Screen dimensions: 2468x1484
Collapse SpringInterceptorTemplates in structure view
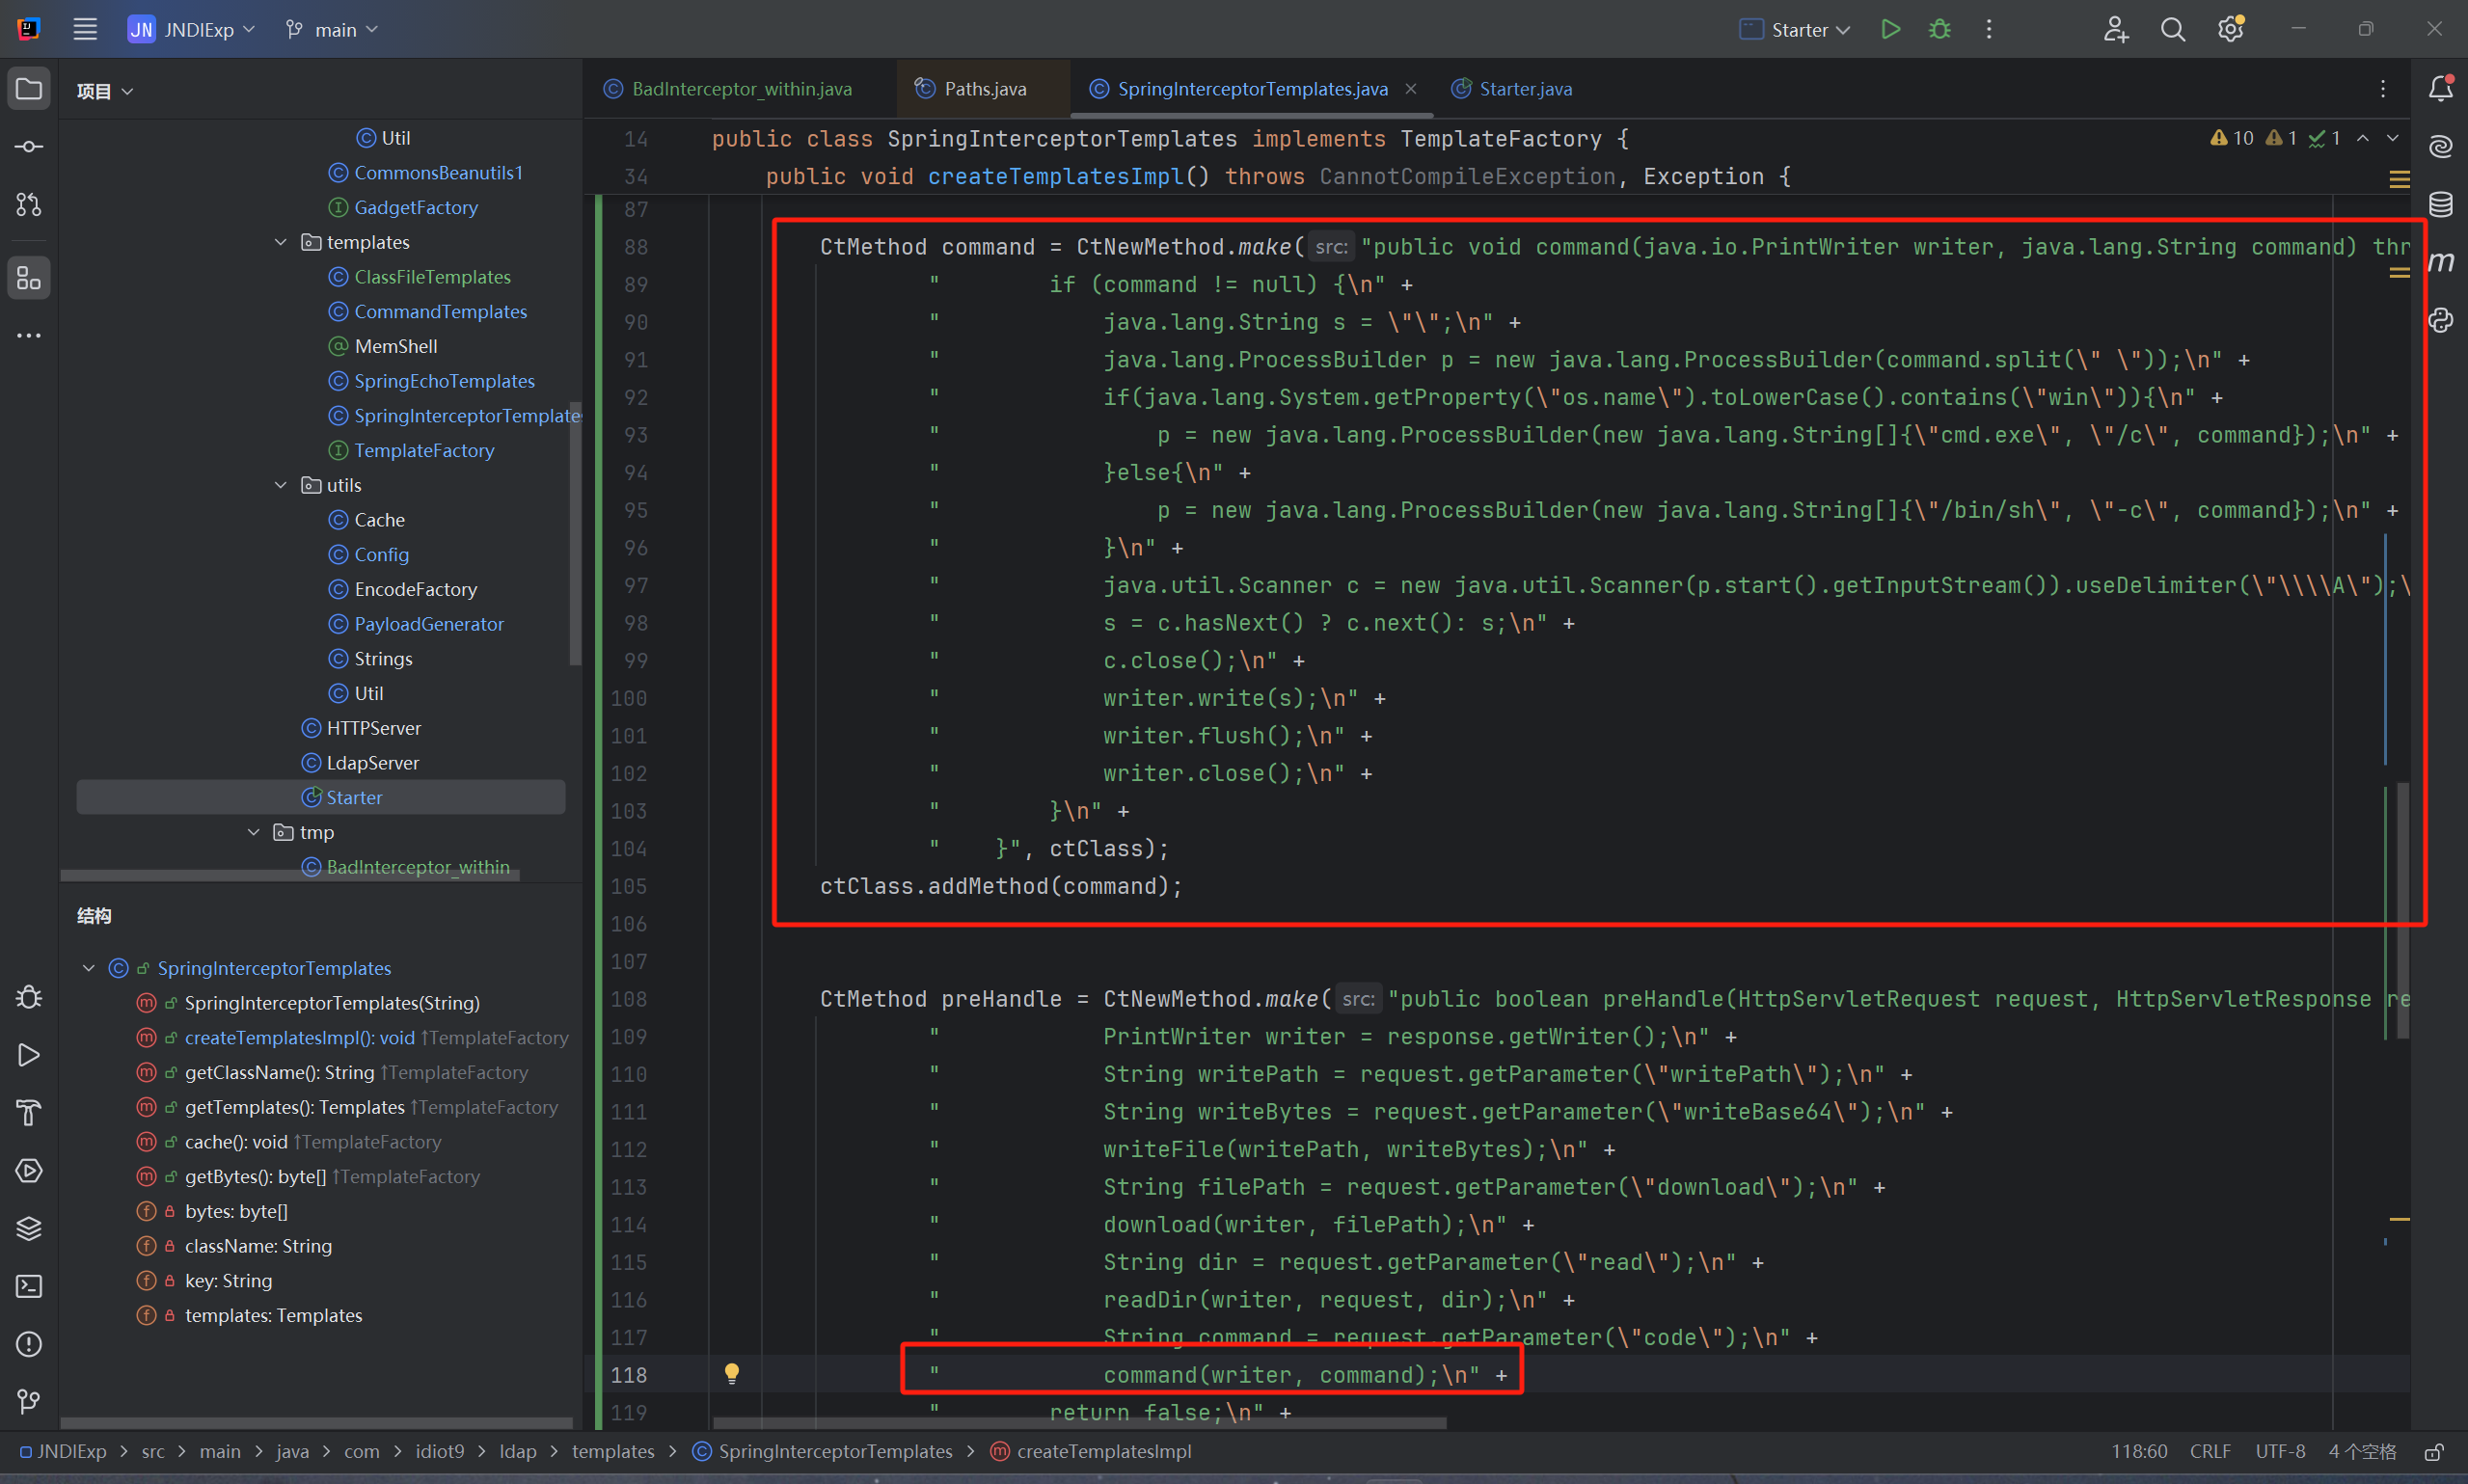pos(89,968)
